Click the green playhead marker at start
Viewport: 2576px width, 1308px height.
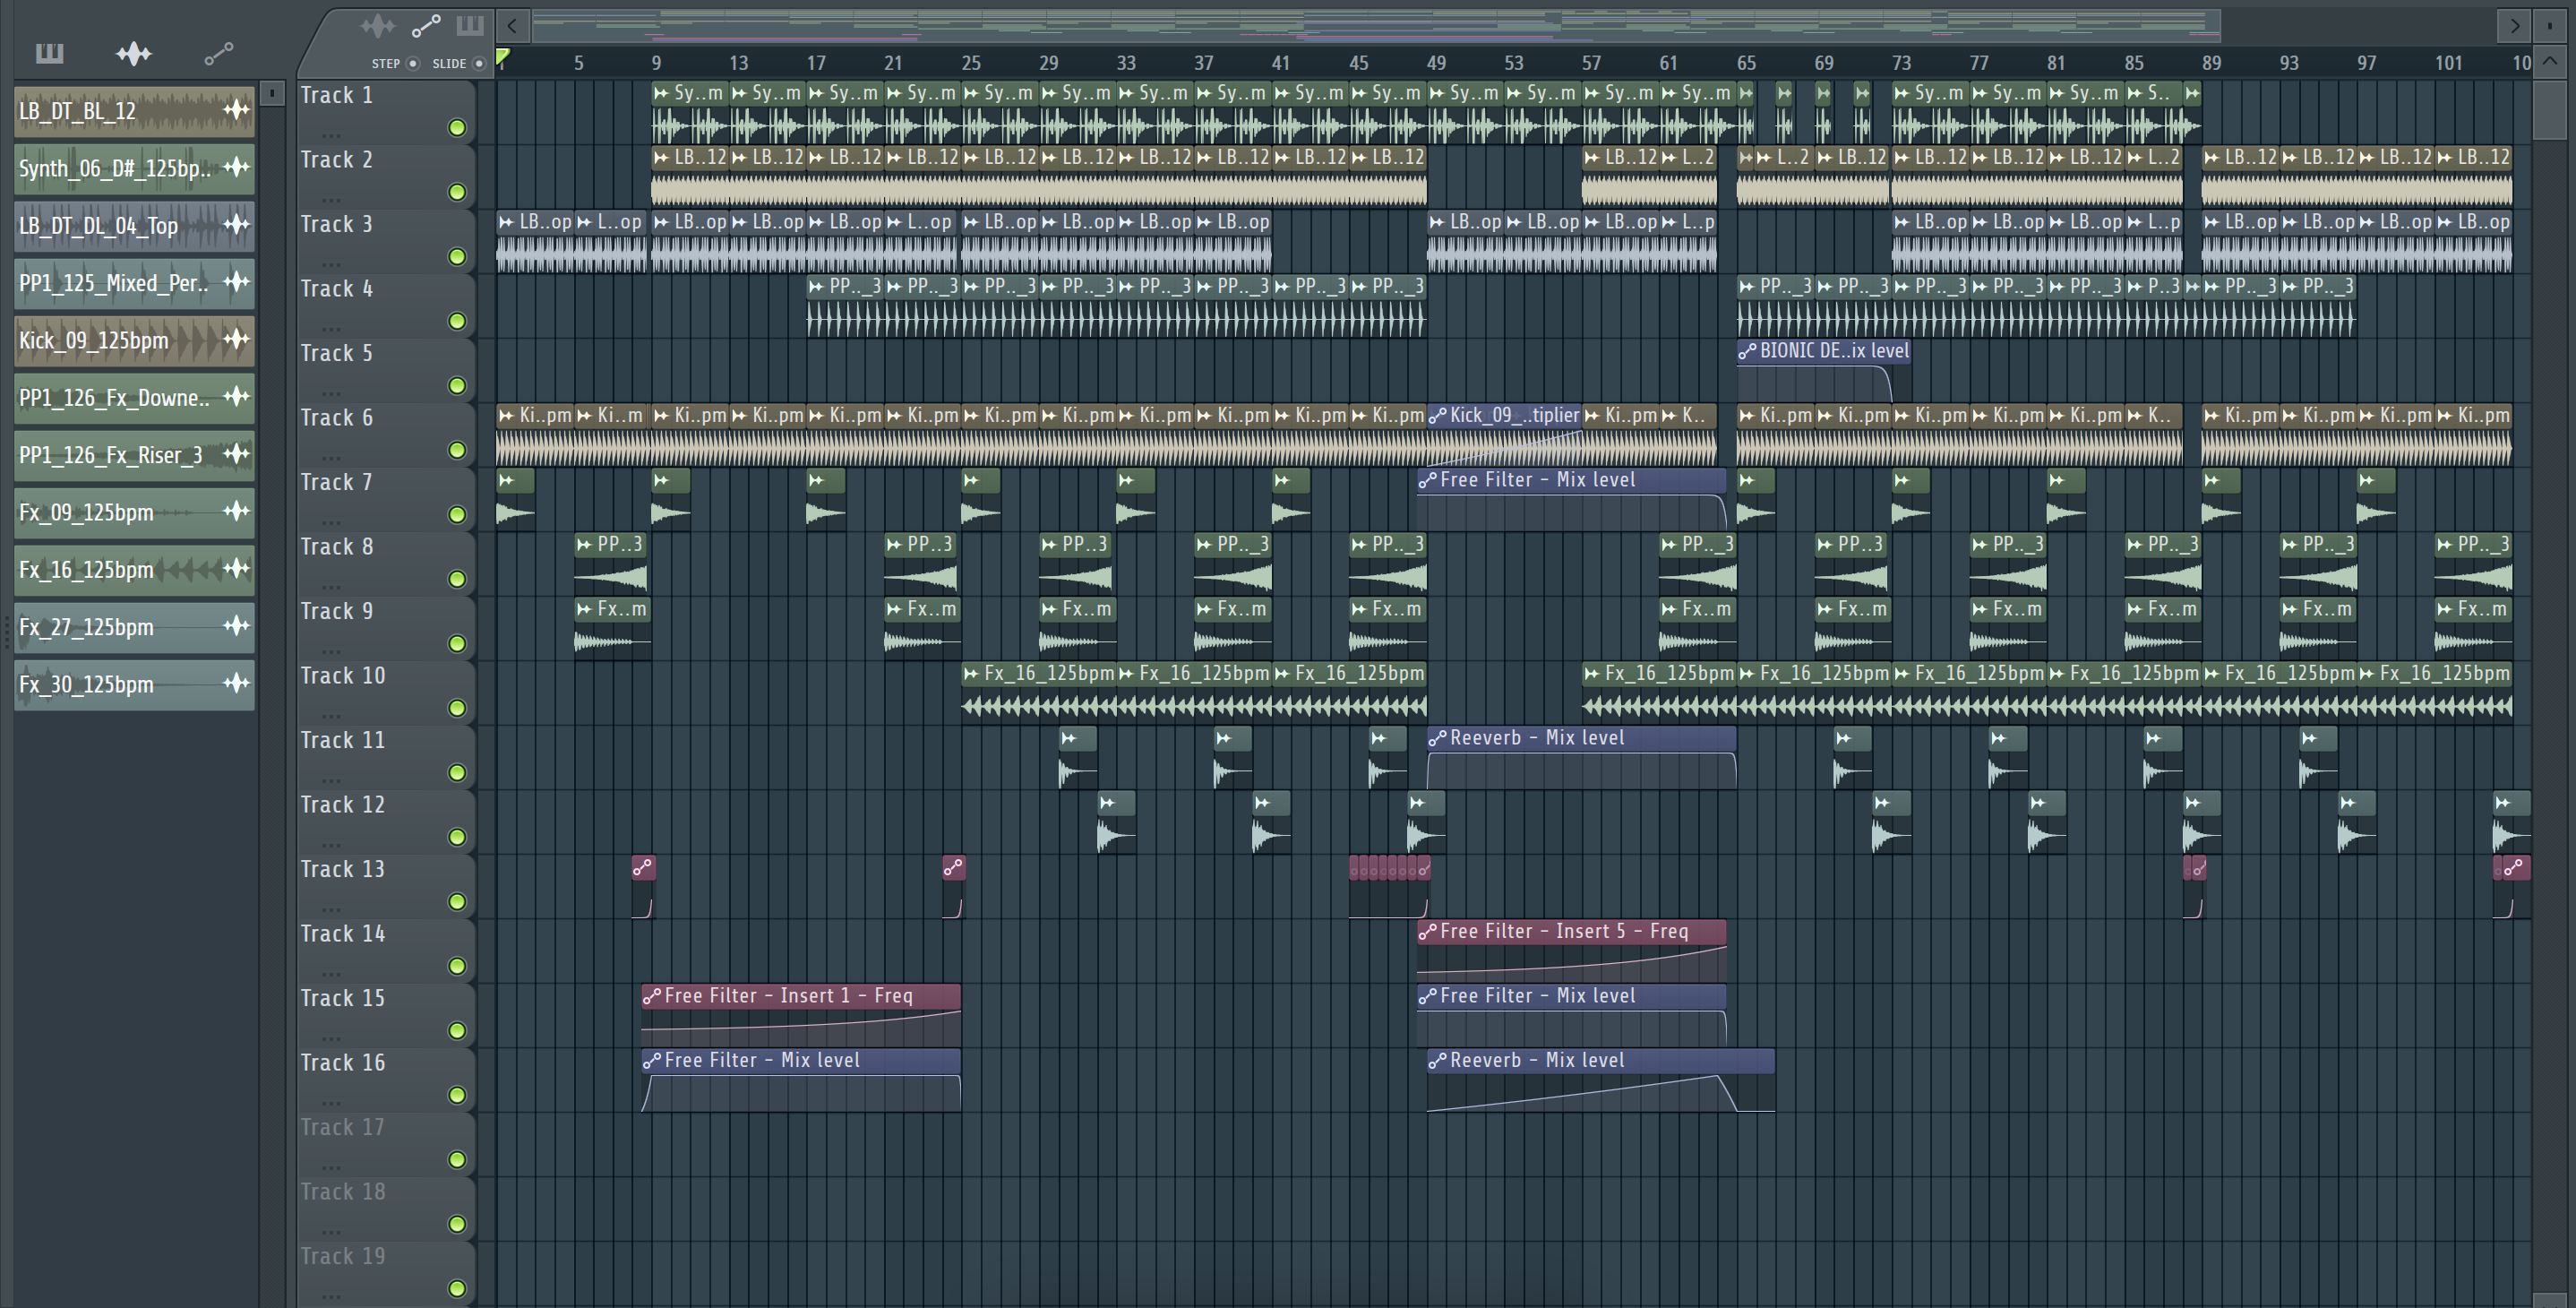503,56
